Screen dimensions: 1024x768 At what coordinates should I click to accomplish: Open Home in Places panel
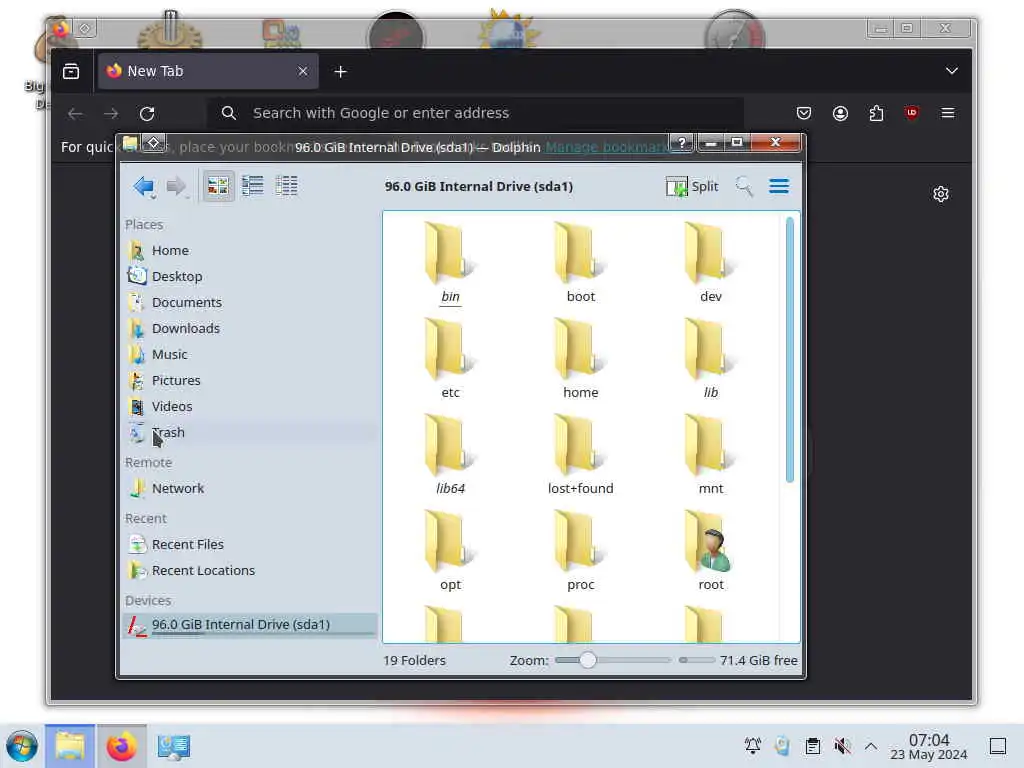[248, 250]
